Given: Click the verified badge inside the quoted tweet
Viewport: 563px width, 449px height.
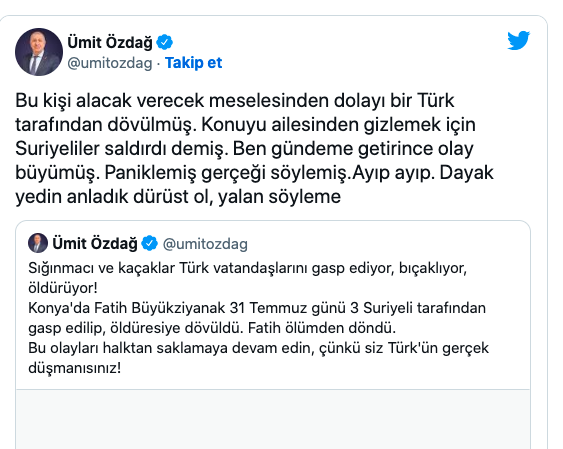Looking at the screenshot, I should (x=149, y=243).
